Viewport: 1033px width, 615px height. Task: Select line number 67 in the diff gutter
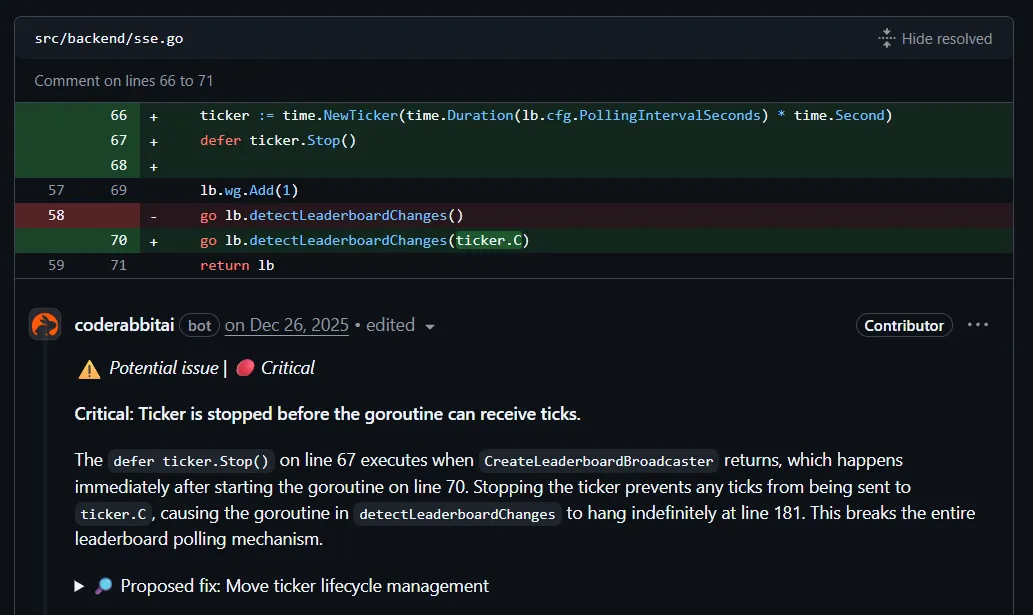point(118,140)
